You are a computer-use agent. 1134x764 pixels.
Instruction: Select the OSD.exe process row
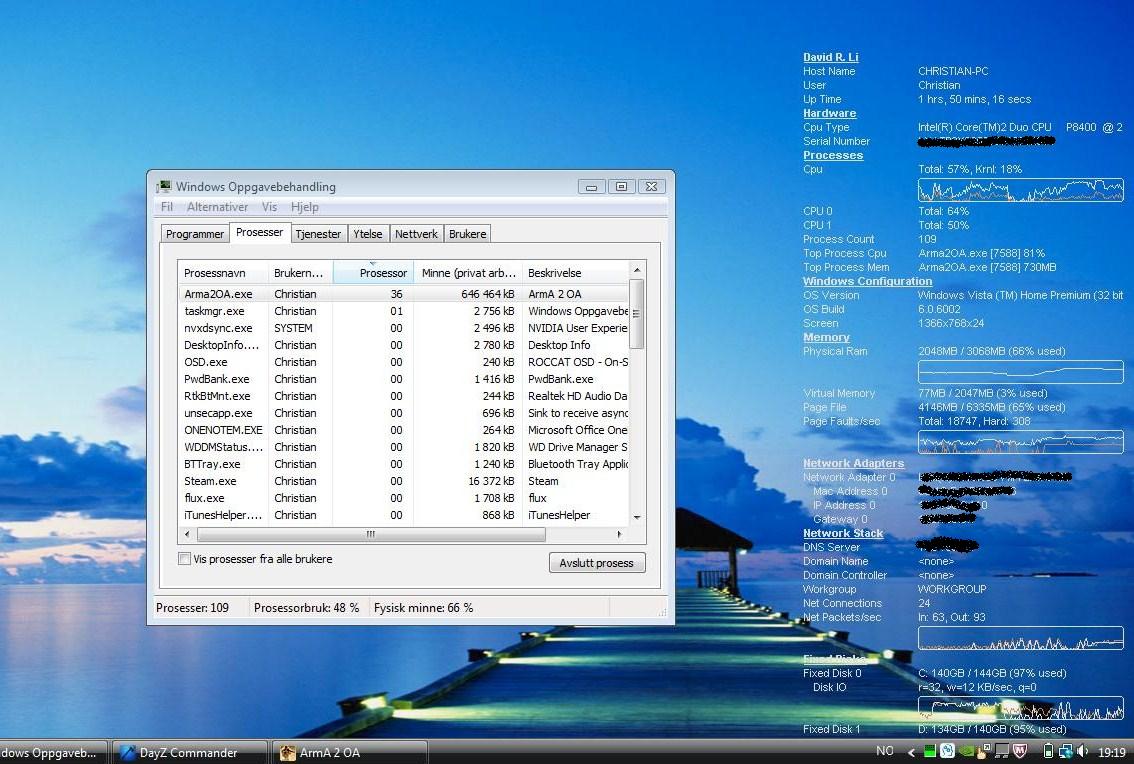coord(404,362)
